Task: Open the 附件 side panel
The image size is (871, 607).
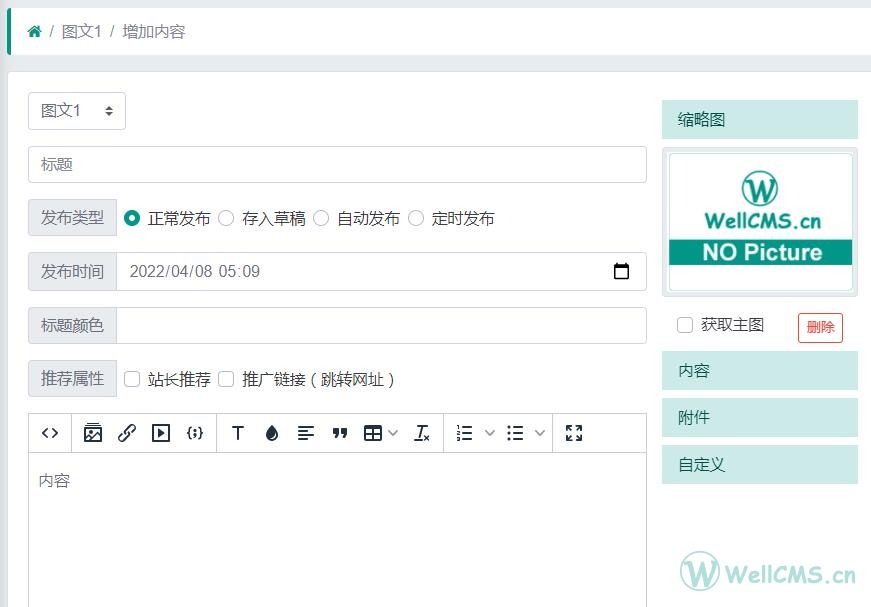Action: (x=759, y=418)
